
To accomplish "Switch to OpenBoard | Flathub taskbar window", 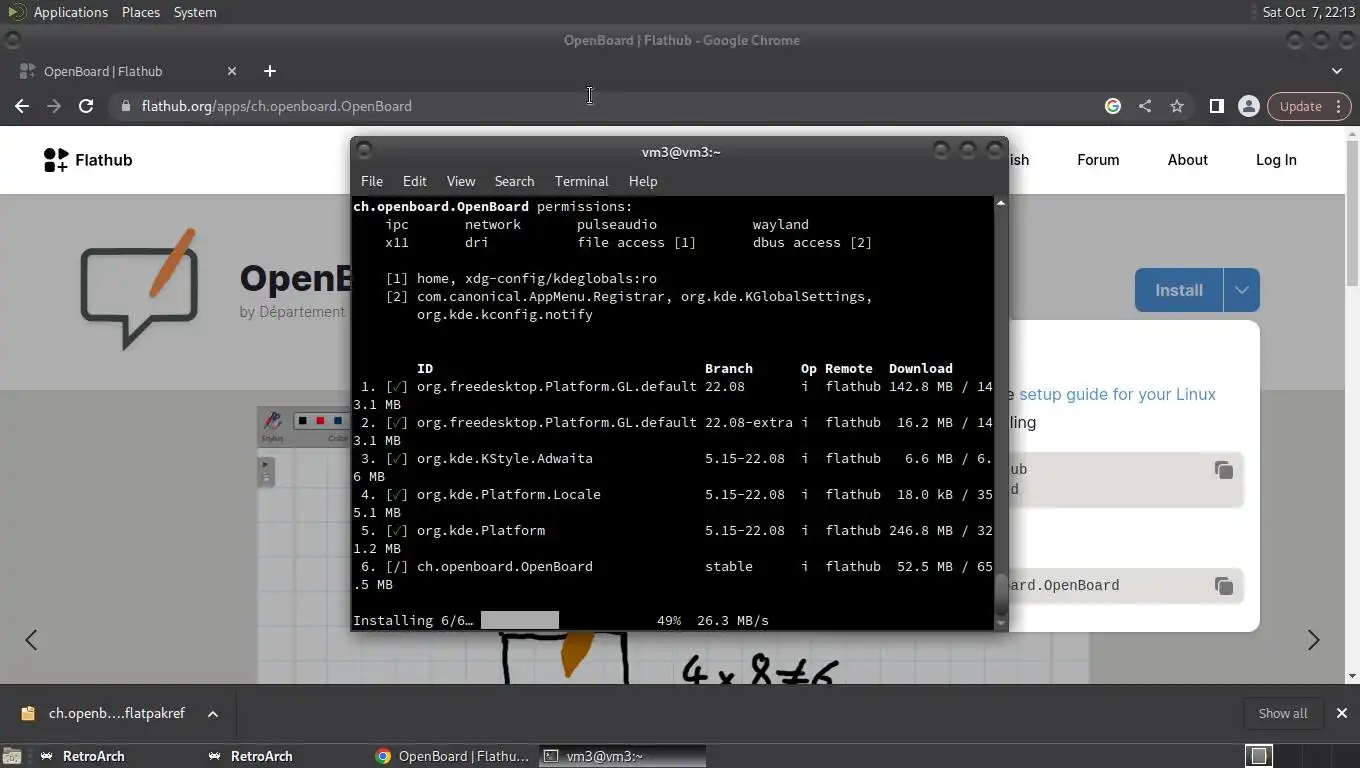I will click(453, 757).
